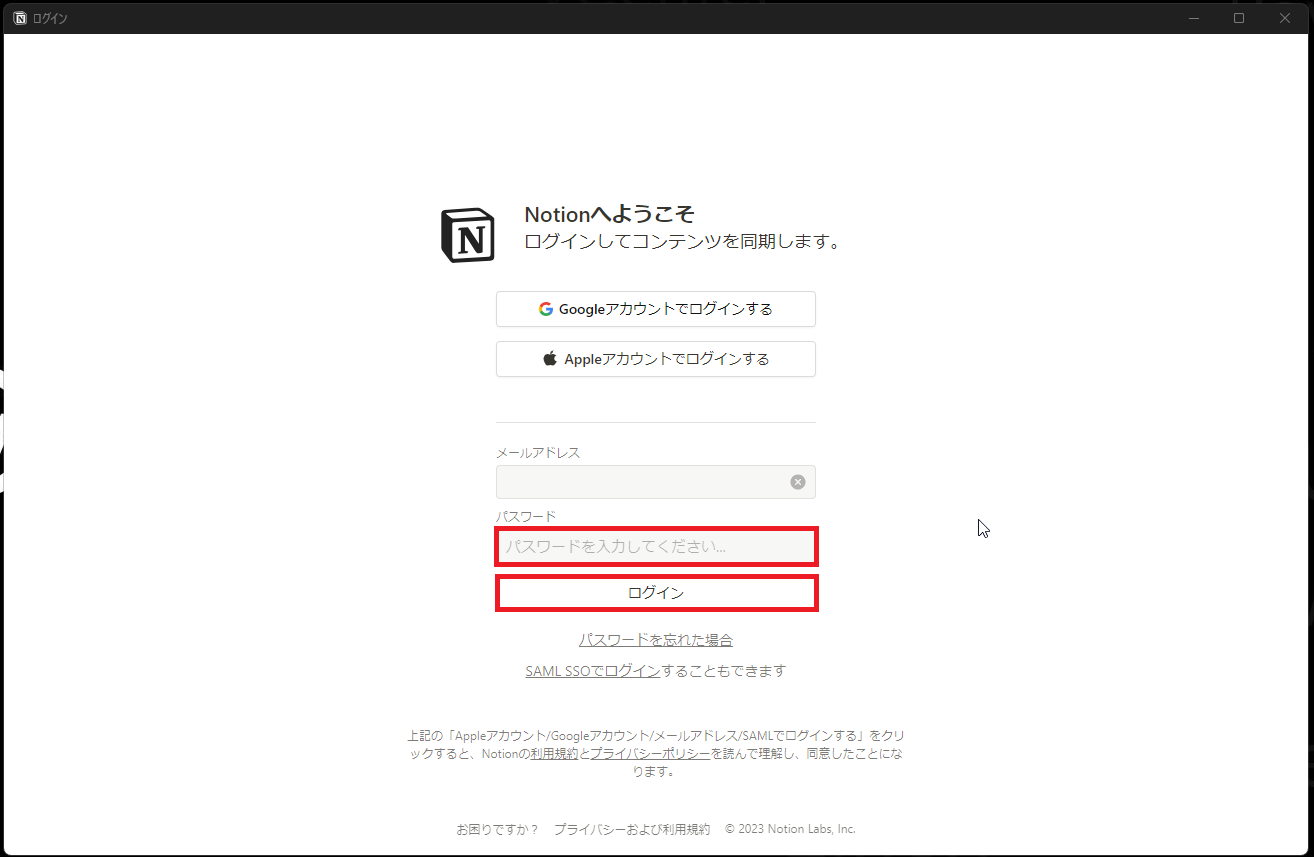Click the お困りですか？ footer link

(x=497, y=829)
